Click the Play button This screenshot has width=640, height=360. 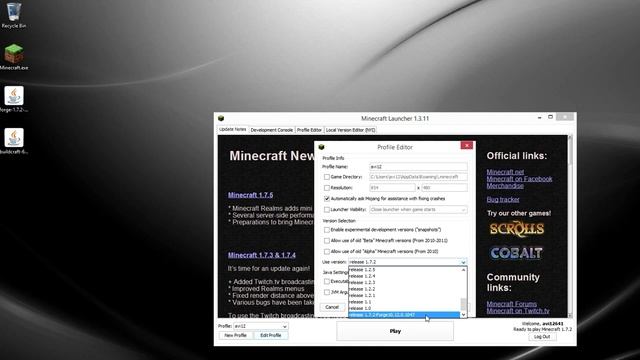coord(395,331)
